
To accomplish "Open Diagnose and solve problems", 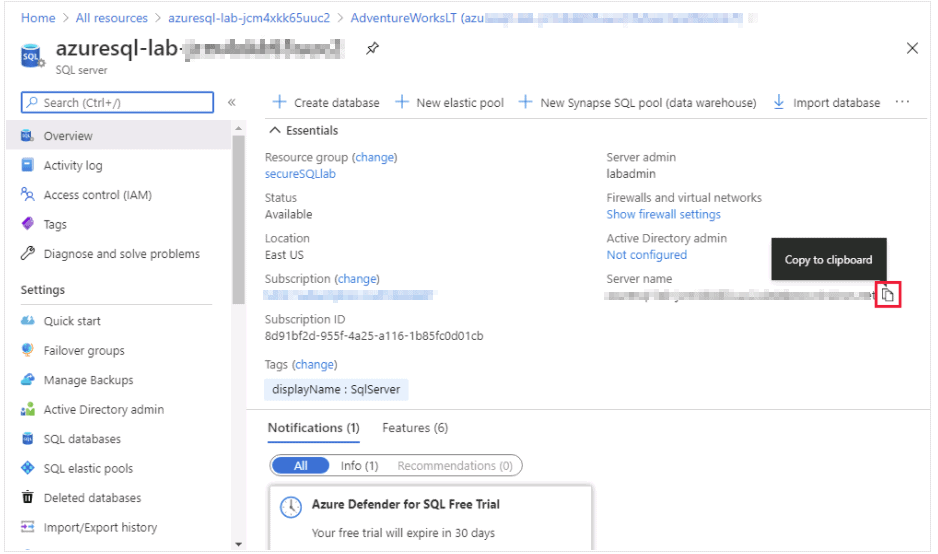I will click(x=121, y=254).
